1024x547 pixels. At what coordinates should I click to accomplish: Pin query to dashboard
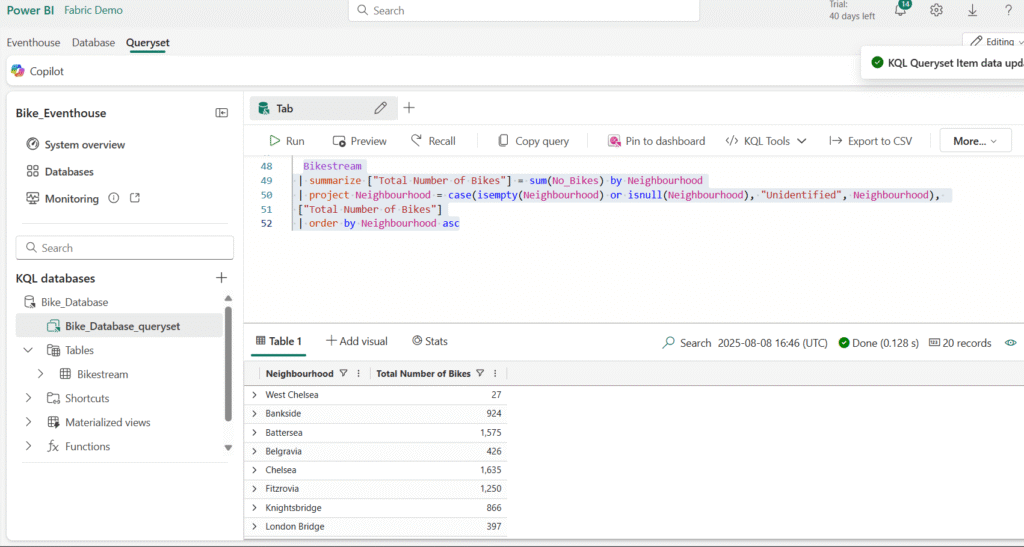coord(656,141)
